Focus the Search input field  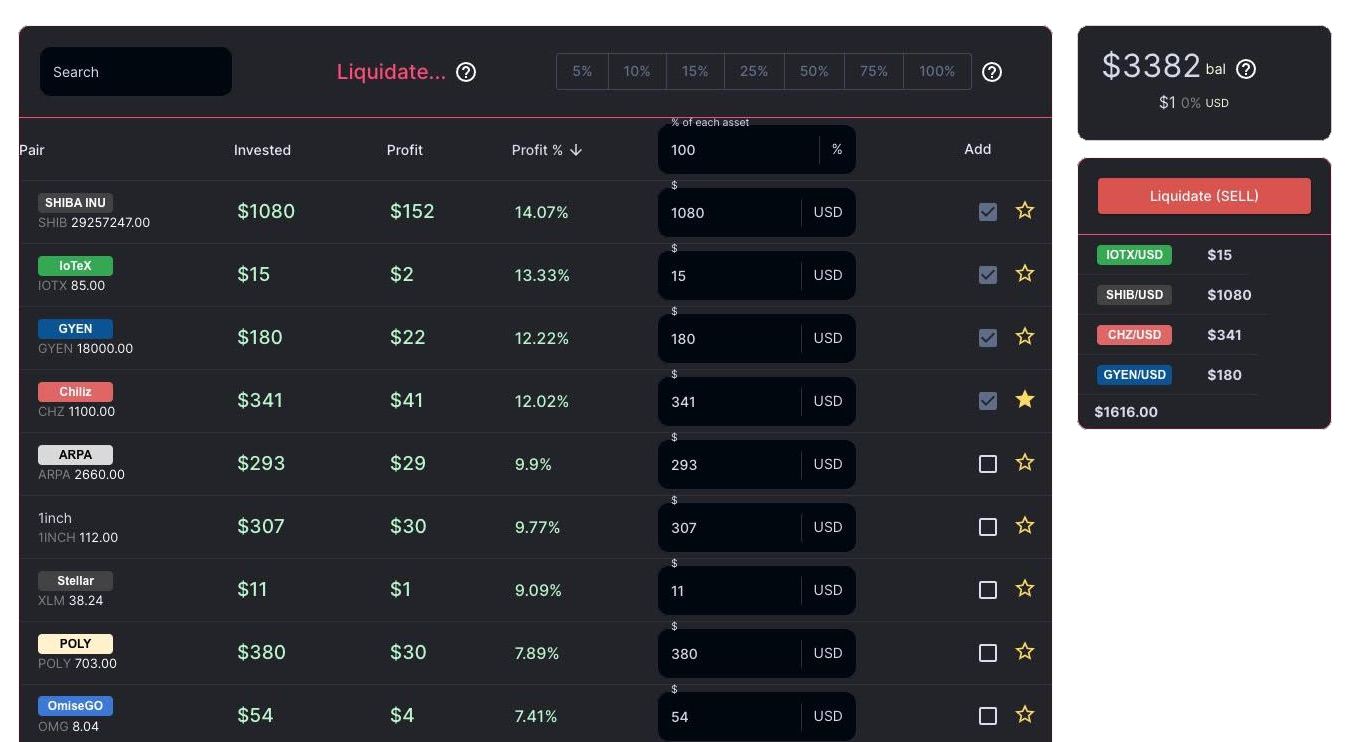(136, 72)
